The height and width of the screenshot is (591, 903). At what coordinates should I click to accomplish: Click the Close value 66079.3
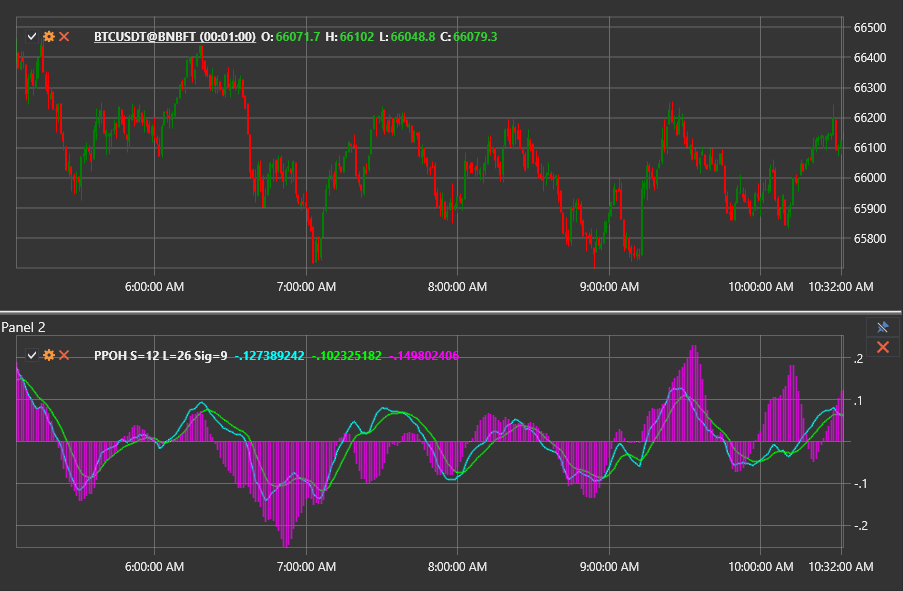[475, 36]
